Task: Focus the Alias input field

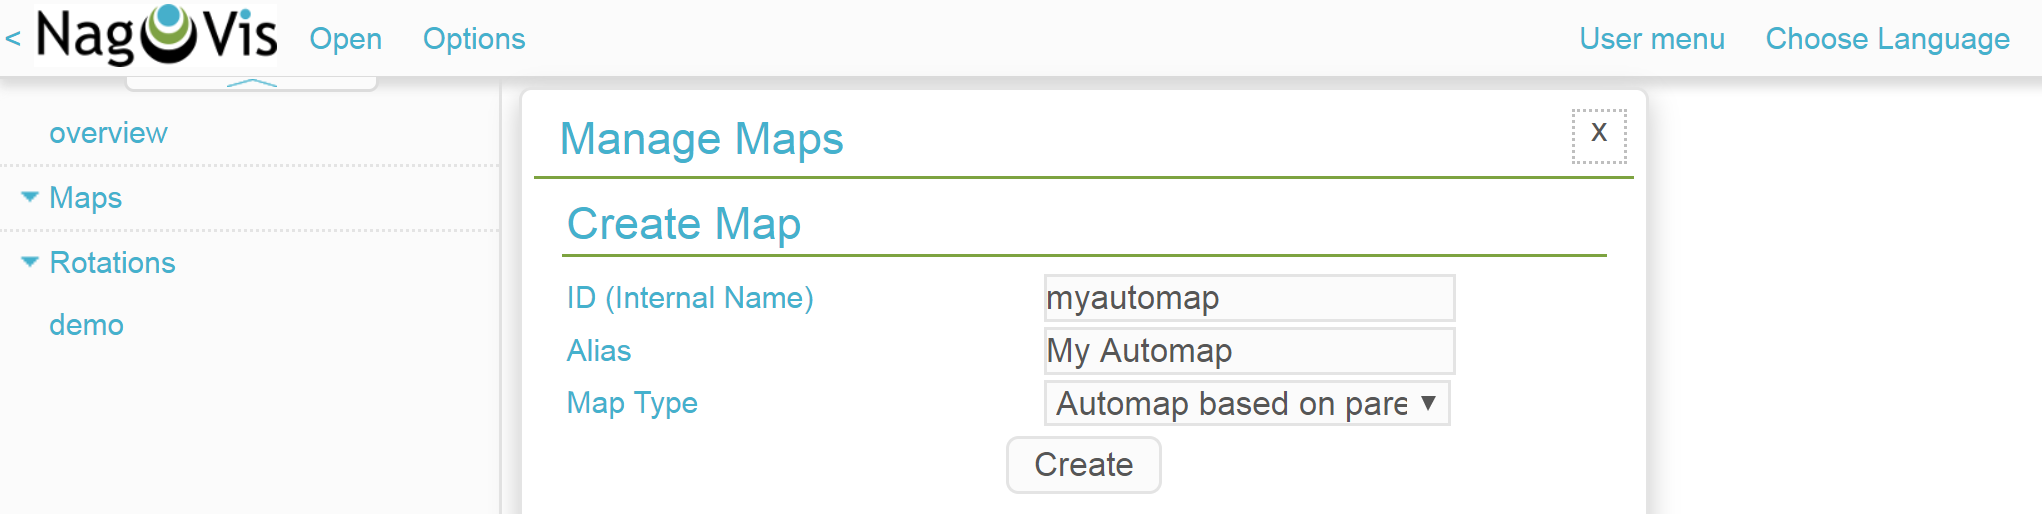Action: [1249, 351]
